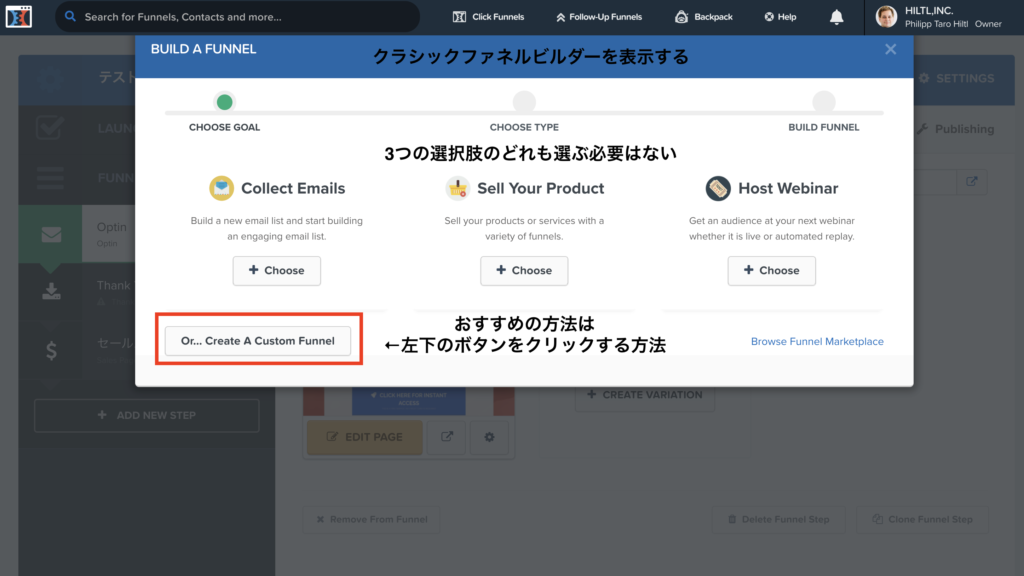This screenshot has height=576, width=1024.
Task: Click Delete Funnel Step
Action: coord(778,519)
